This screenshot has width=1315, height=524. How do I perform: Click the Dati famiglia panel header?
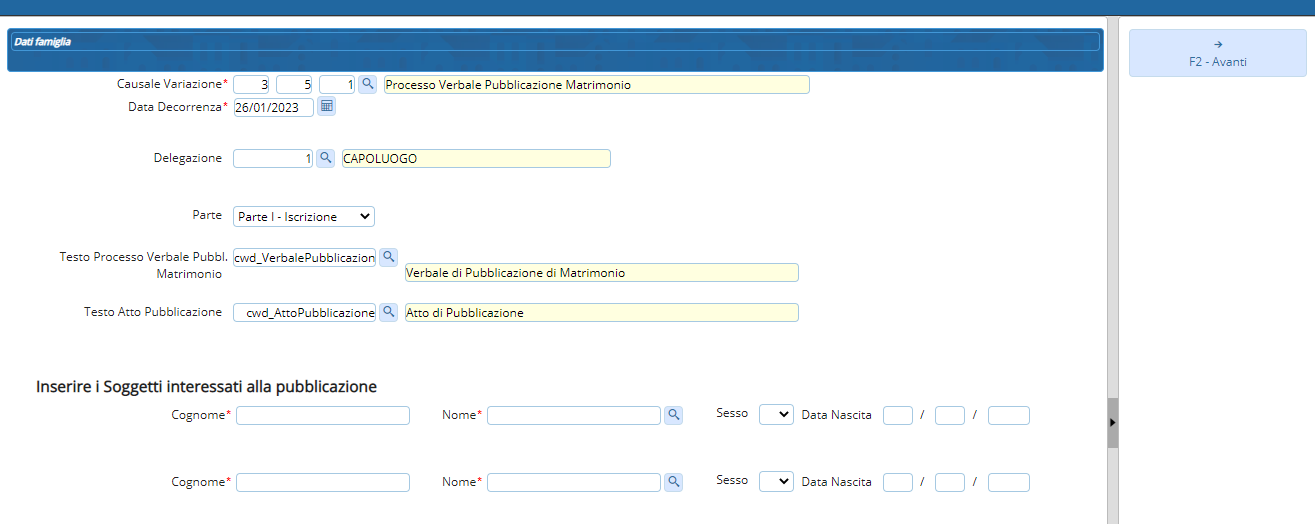tap(555, 42)
